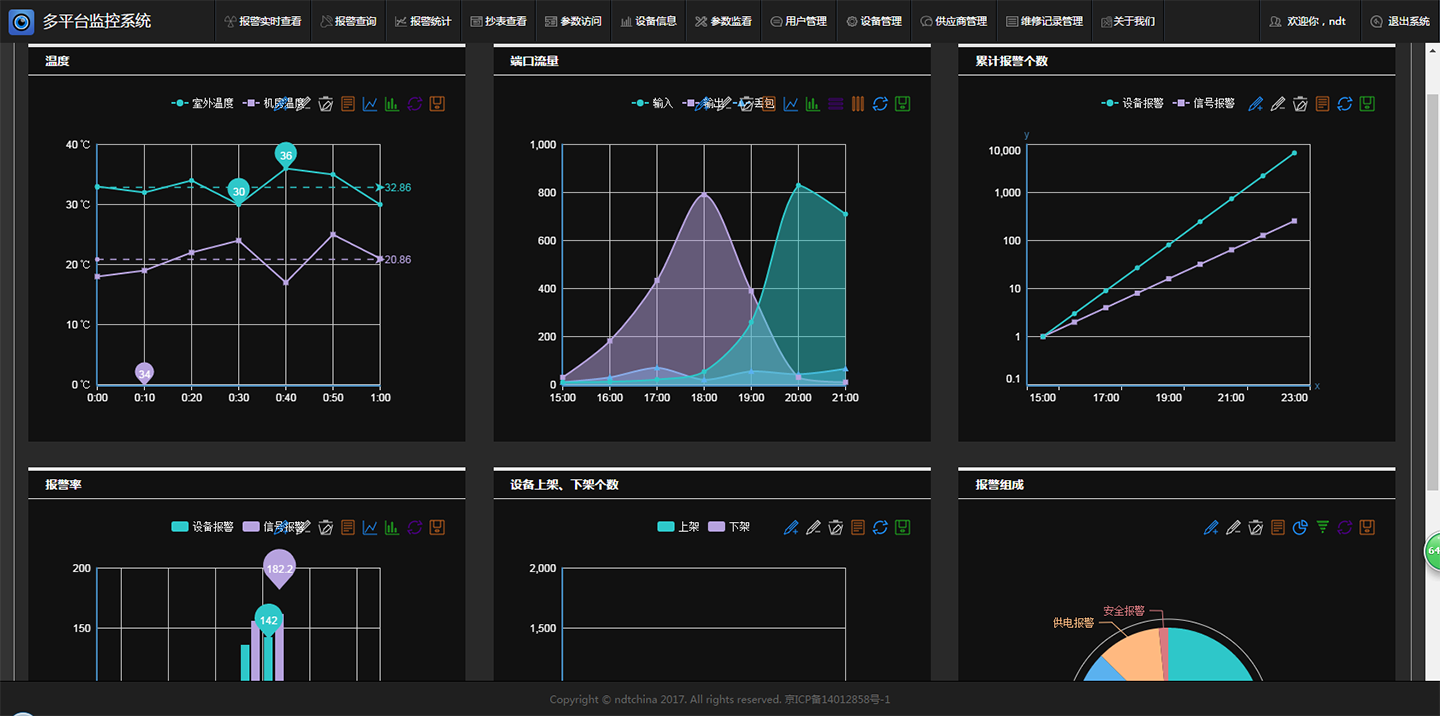The image size is (1440, 716).
Task: Open 供应商管理 menu
Action: 953,21
